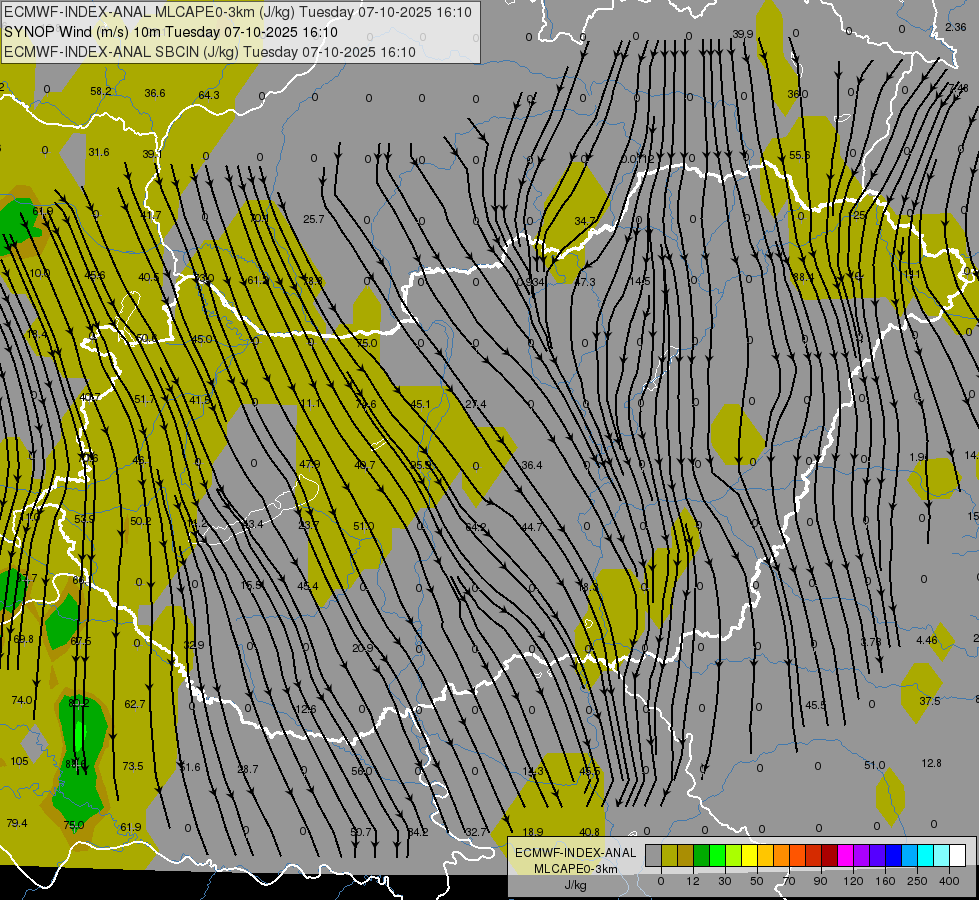Screen dimensions: 979x900
Task: Click the legend tick label 120
Action: 852,879
